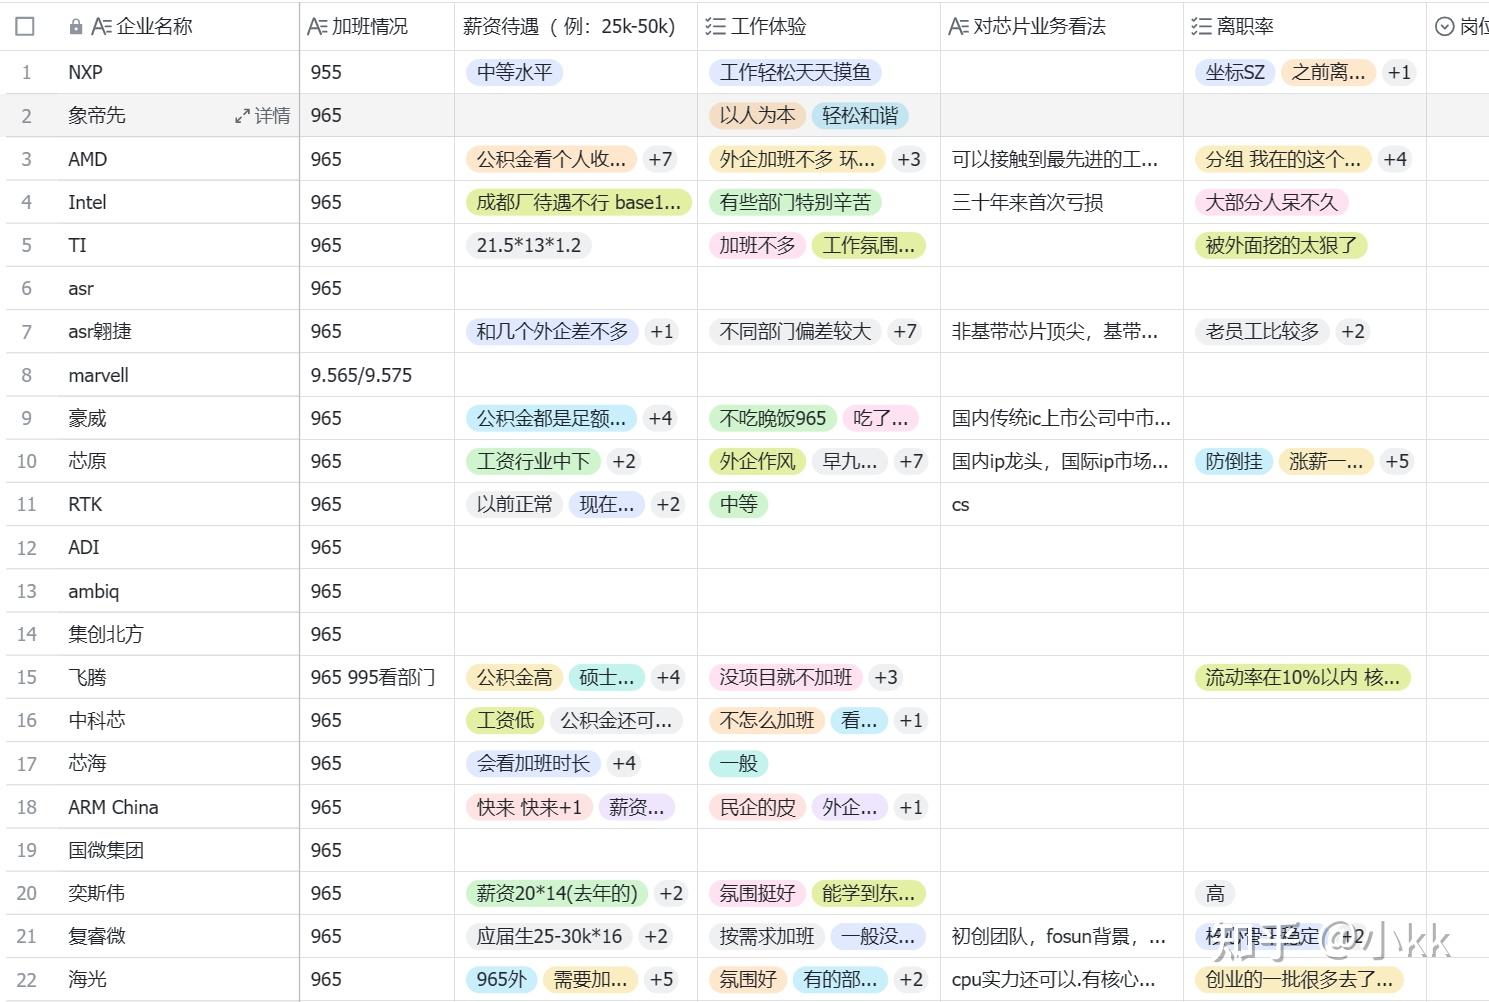Click the 965外 tag in 海光 row
1489x1002 pixels.
(502, 980)
